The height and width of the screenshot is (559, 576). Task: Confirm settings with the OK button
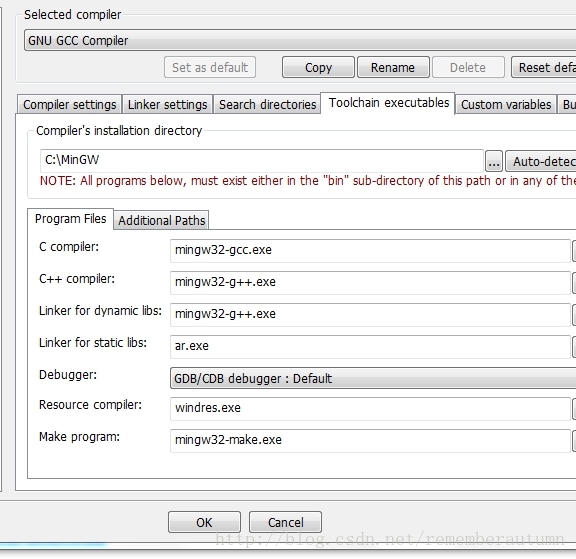[204, 522]
